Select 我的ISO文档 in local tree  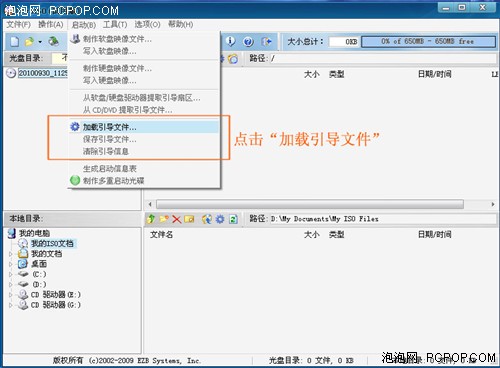52,243
